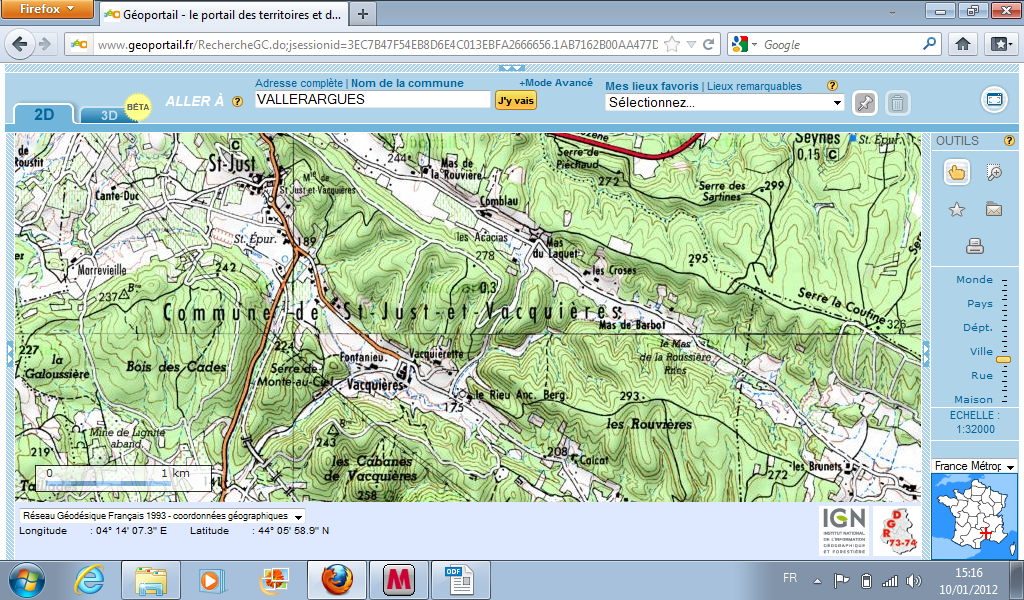1024x600 pixels.
Task: Click the VALLERARGUES search field
Action: (x=372, y=99)
